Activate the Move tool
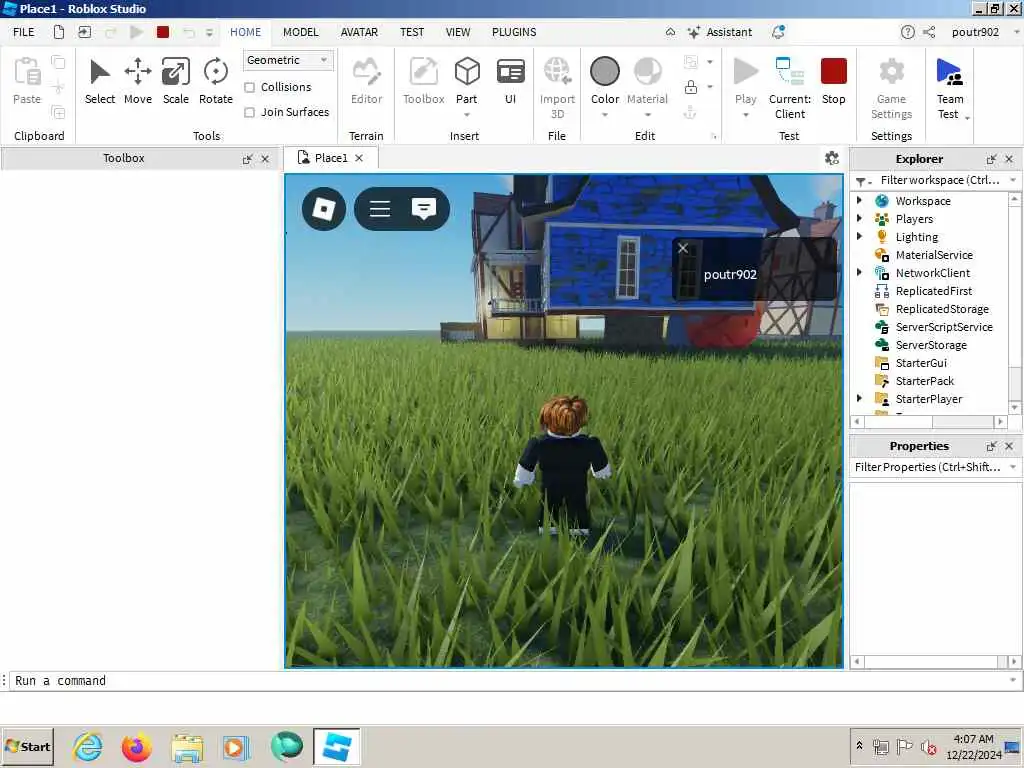Screen dimensions: 1024x768 tap(138, 81)
